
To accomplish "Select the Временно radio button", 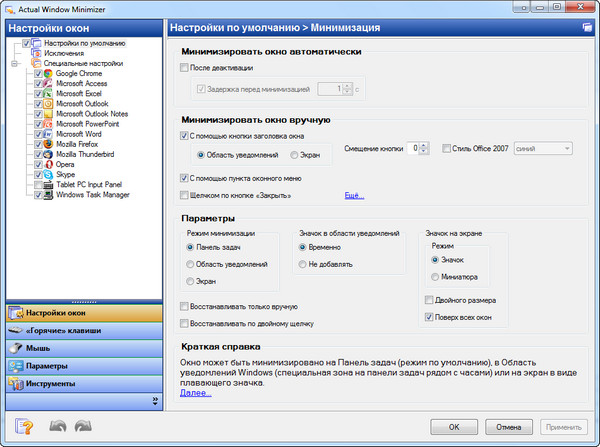I will pos(302,247).
